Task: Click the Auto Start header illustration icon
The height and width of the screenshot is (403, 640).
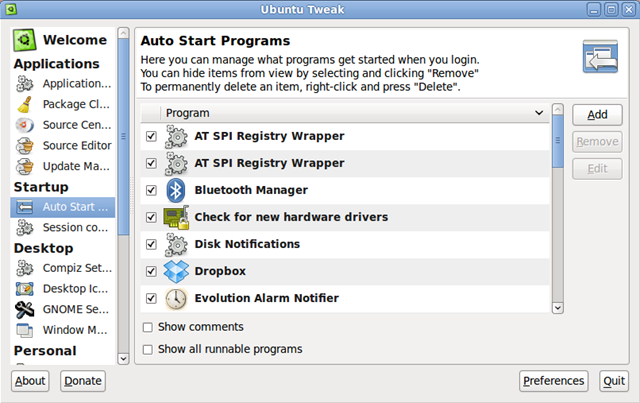Action: coord(600,56)
